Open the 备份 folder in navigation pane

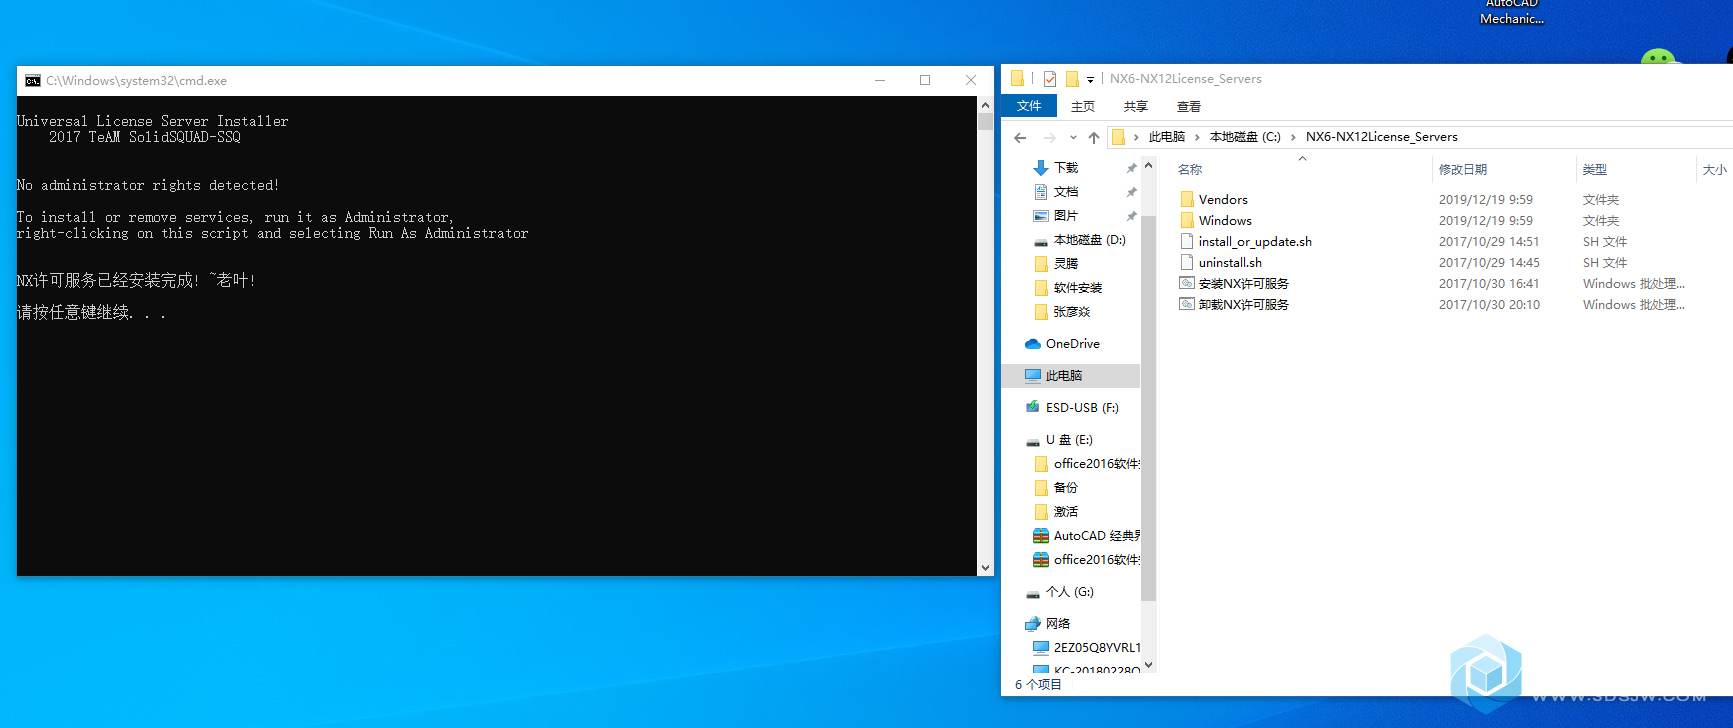tap(1066, 488)
